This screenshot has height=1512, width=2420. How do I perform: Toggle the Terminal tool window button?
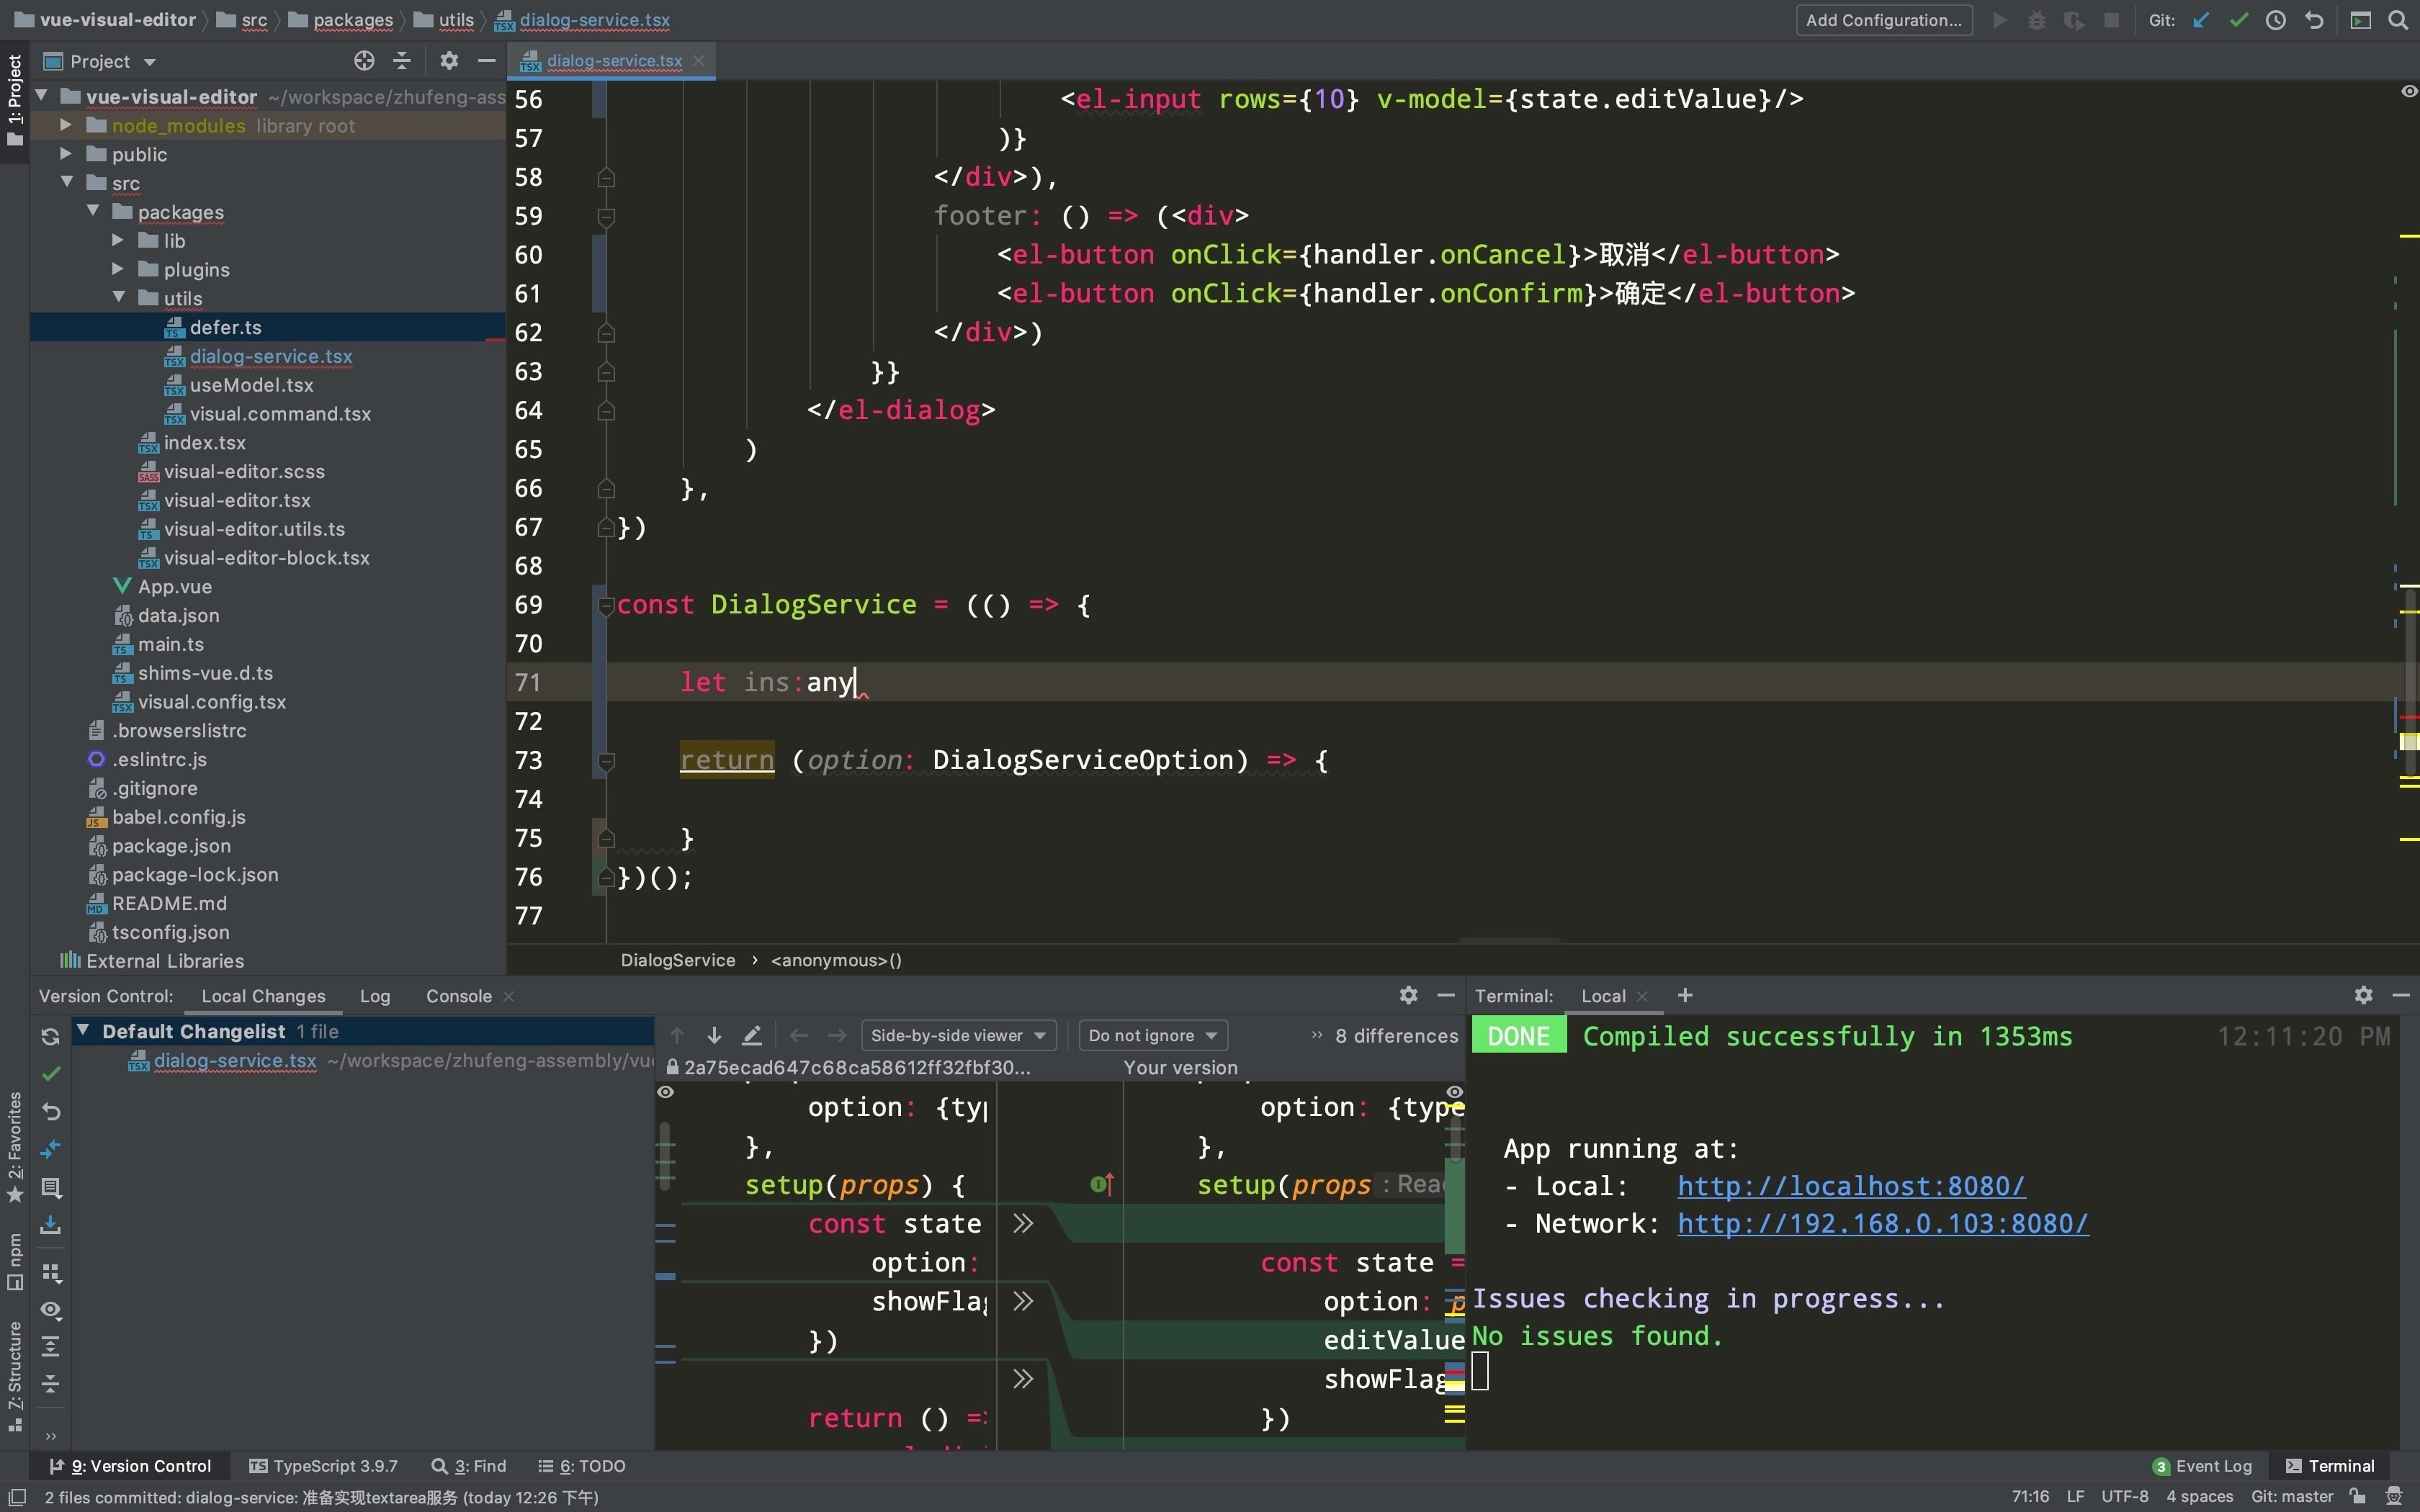pos(2330,1465)
